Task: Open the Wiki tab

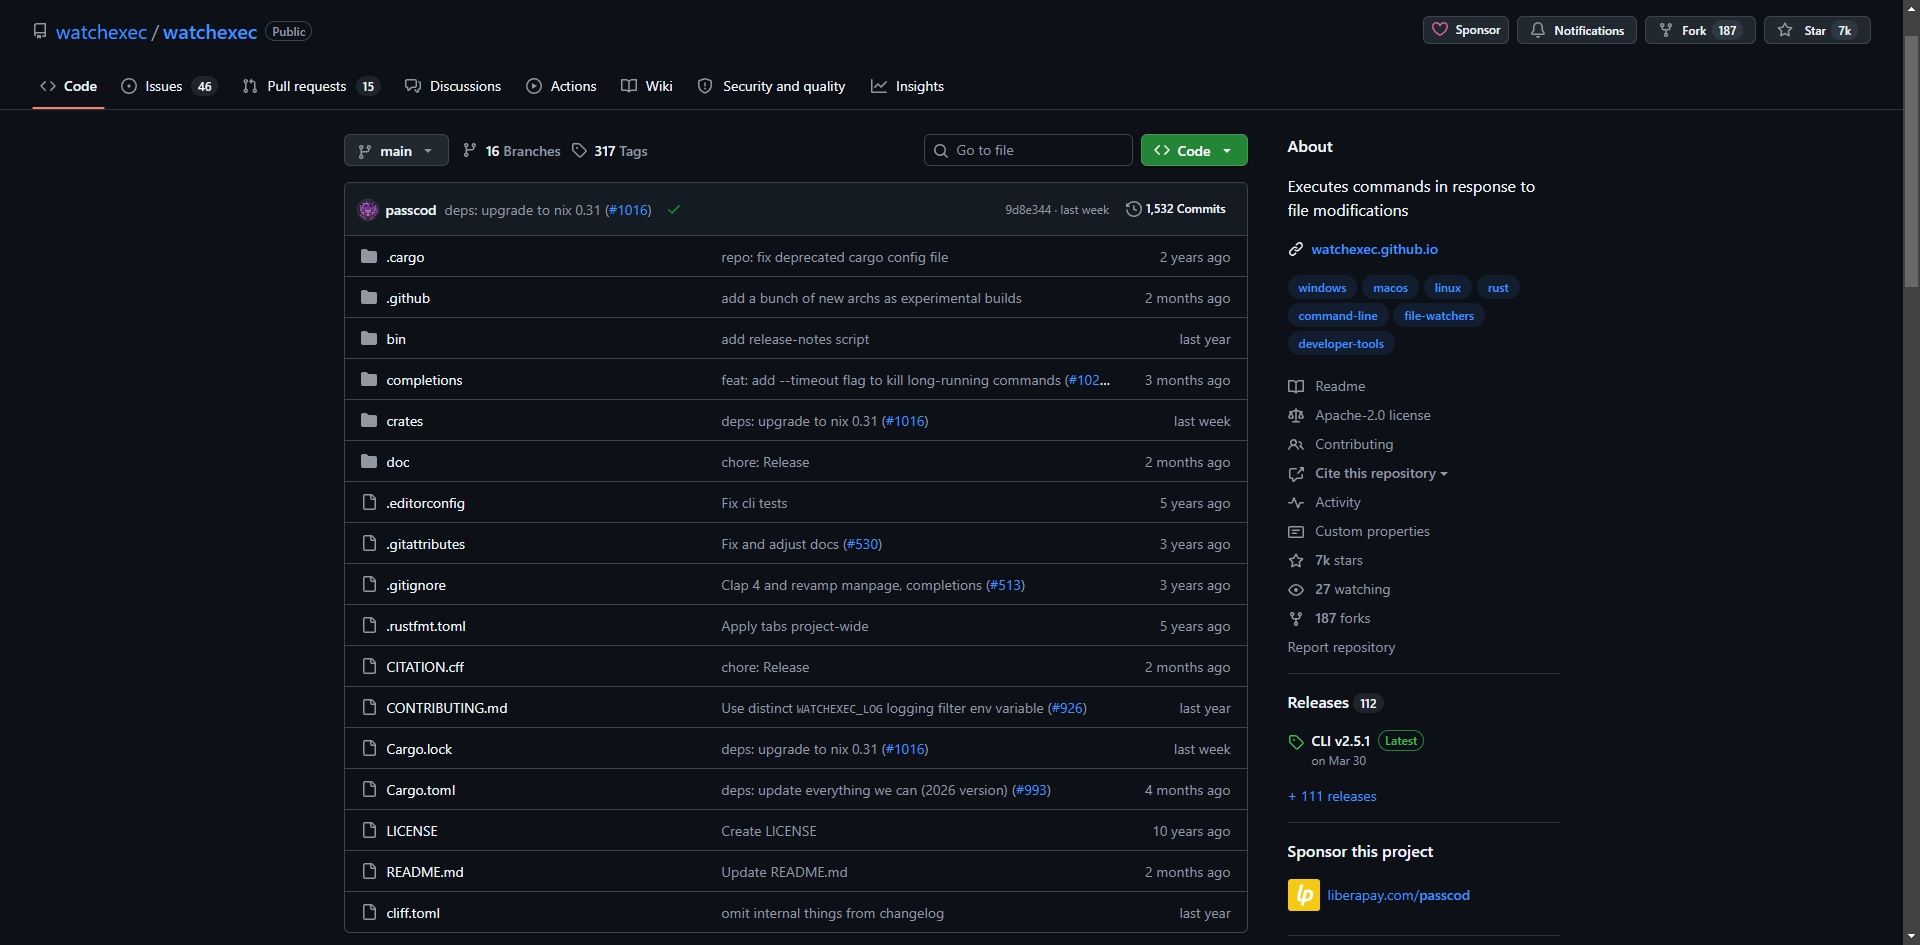Action: click(646, 86)
